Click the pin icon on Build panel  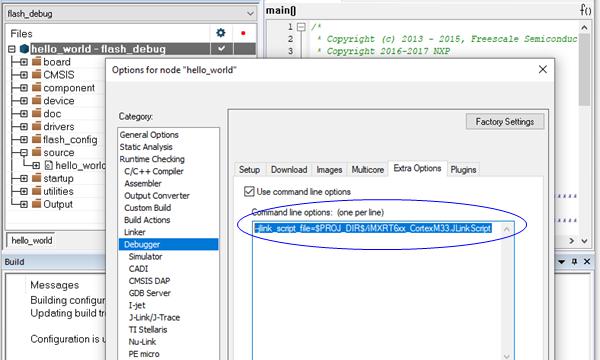point(574,262)
